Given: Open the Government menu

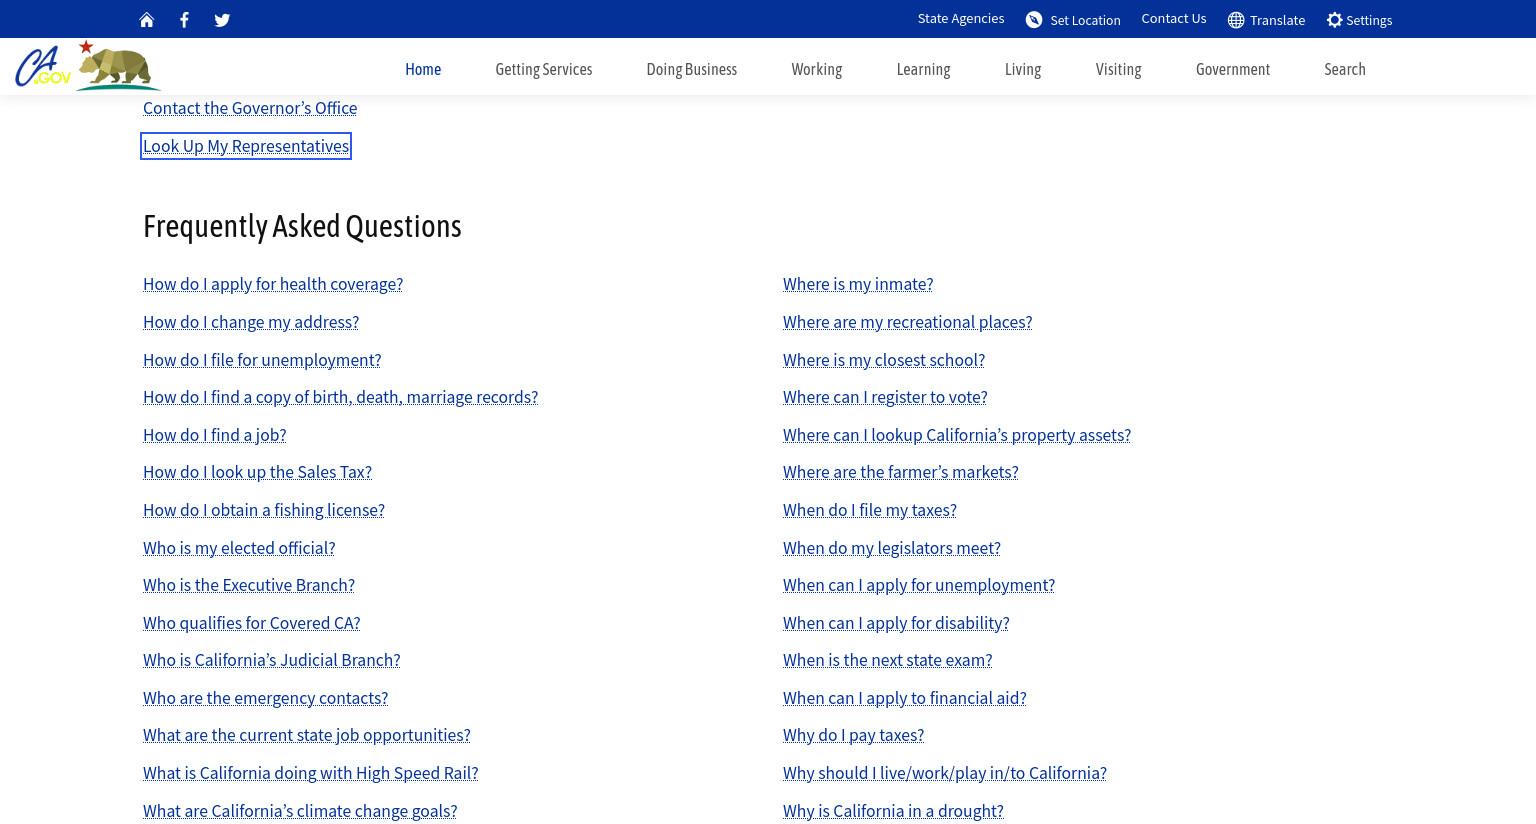Looking at the screenshot, I should click(1233, 69).
